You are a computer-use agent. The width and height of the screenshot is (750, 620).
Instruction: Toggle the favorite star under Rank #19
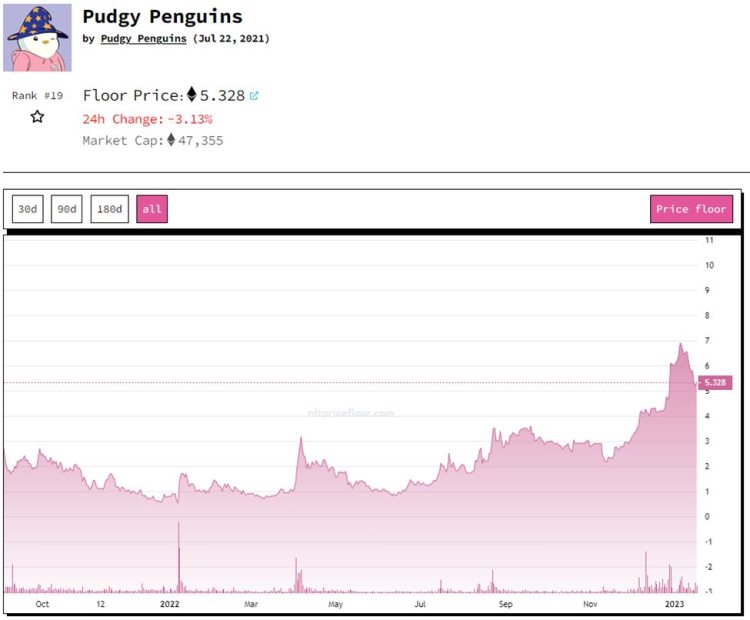(x=37, y=117)
